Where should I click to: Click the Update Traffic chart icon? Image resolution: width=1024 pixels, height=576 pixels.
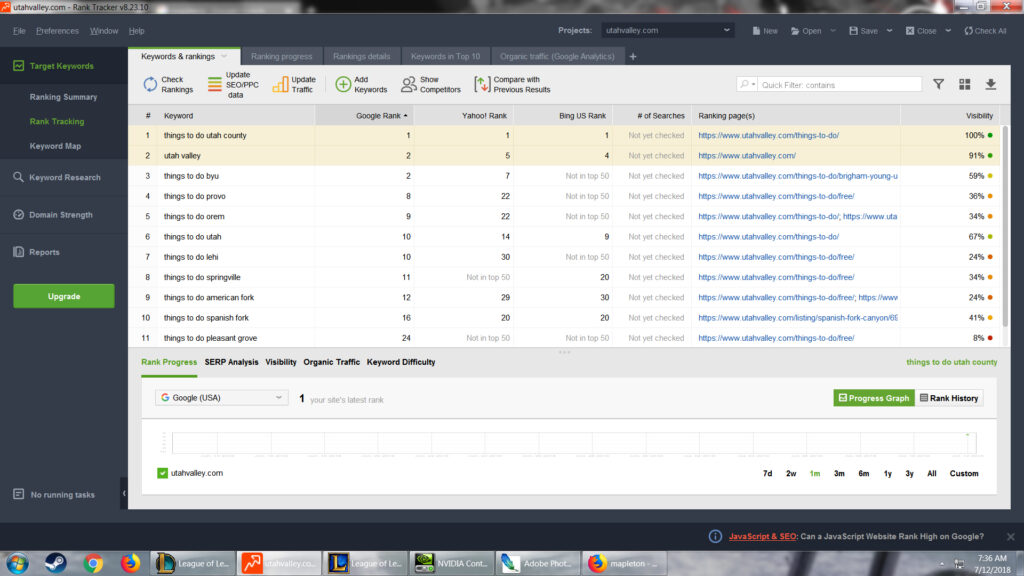coord(280,84)
